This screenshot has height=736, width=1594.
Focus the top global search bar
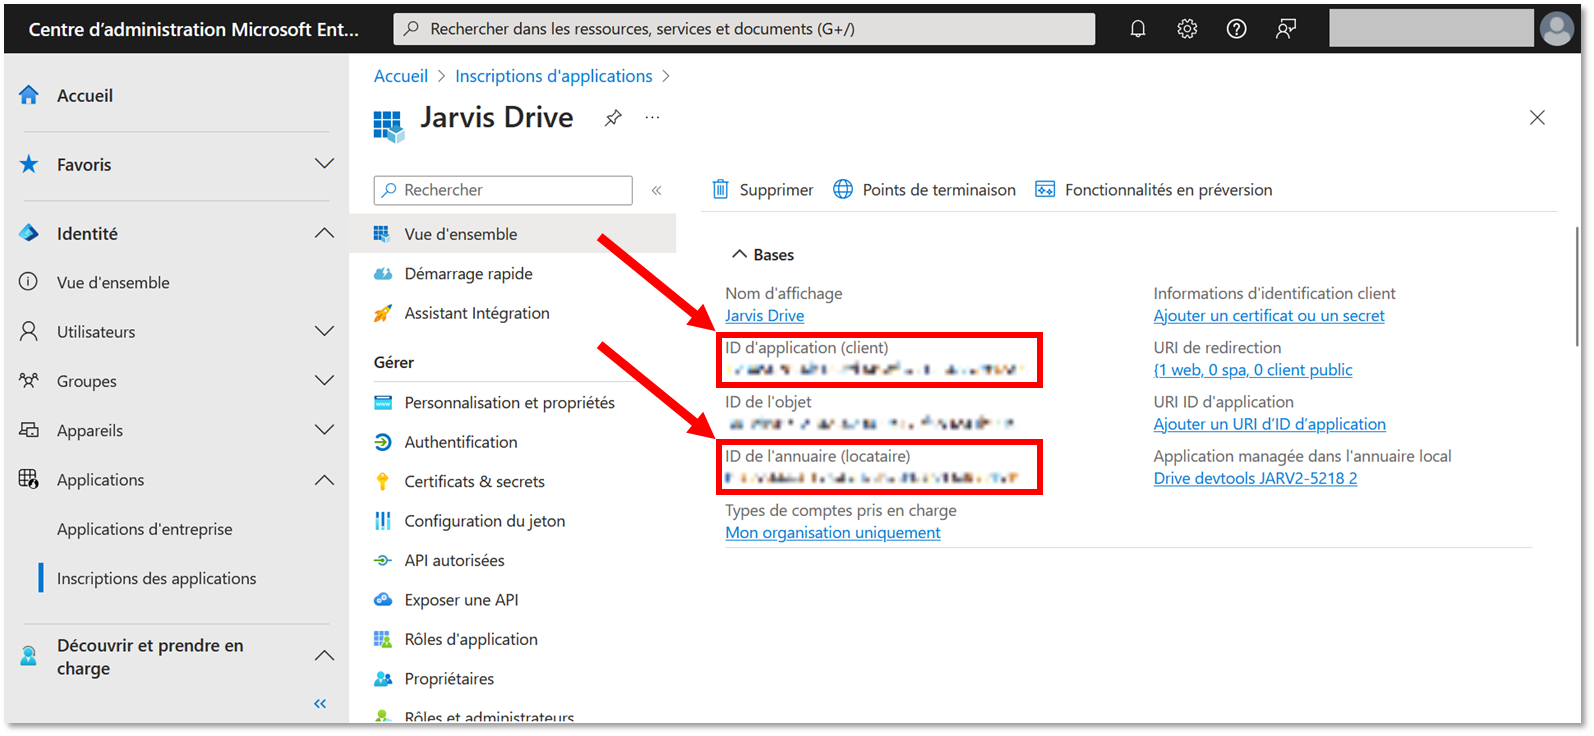(x=744, y=29)
